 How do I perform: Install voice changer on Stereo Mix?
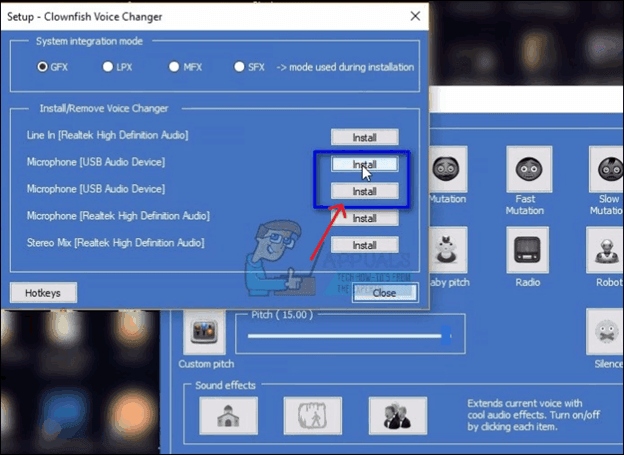click(364, 245)
